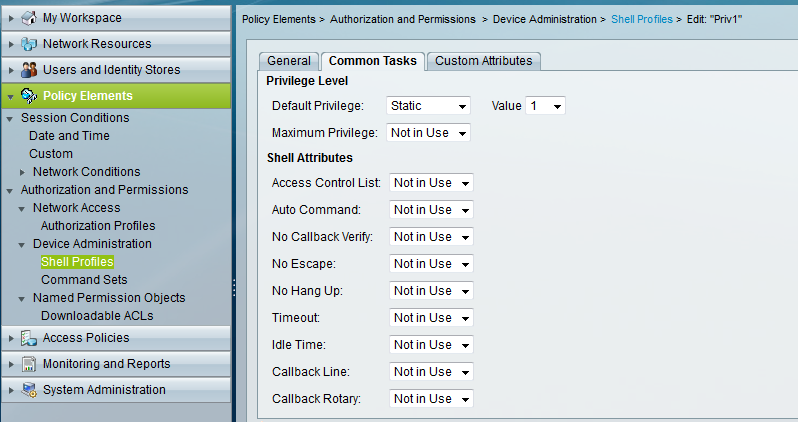Click the Network Resources icon
The width and height of the screenshot is (798, 422).
pos(29,44)
